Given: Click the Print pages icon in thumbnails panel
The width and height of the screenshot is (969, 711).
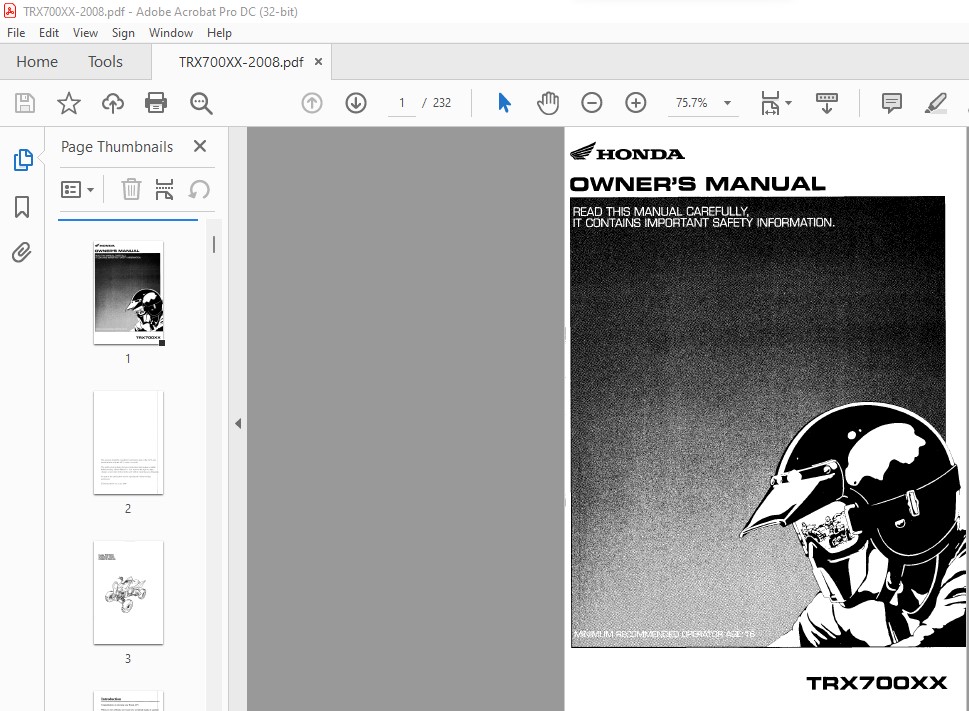Looking at the screenshot, I should tap(164, 190).
